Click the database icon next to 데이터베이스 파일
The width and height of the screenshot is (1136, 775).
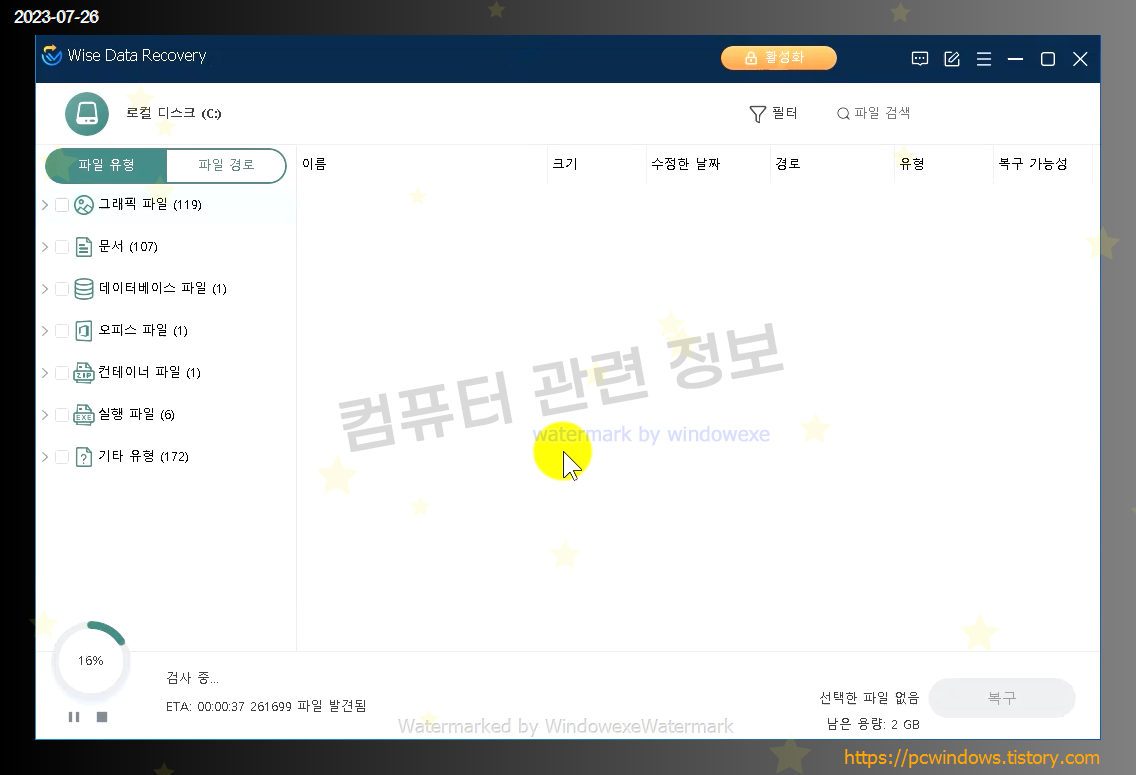[84, 289]
